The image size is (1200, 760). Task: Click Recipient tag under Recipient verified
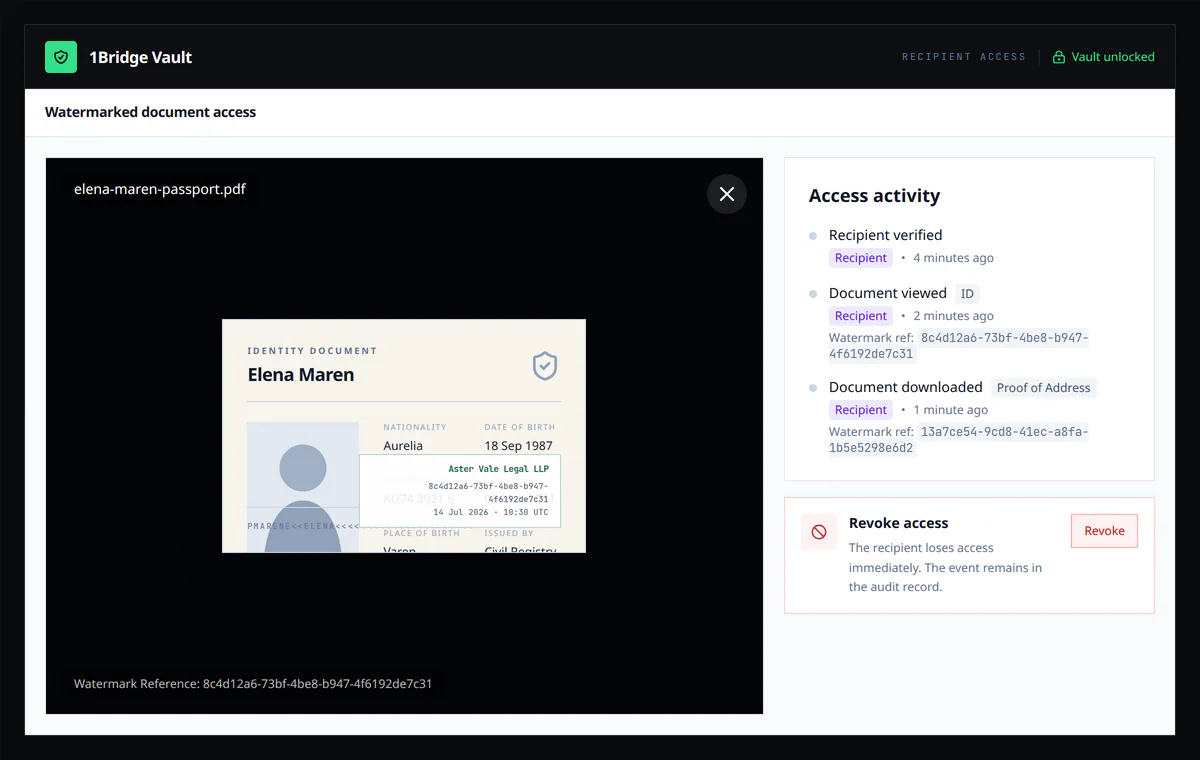coord(861,258)
